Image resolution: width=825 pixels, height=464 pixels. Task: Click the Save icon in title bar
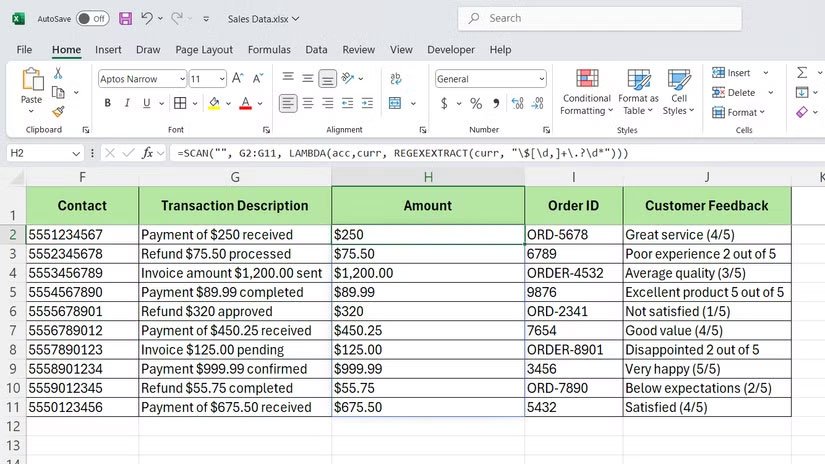pyautogui.click(x=125, y=18)
